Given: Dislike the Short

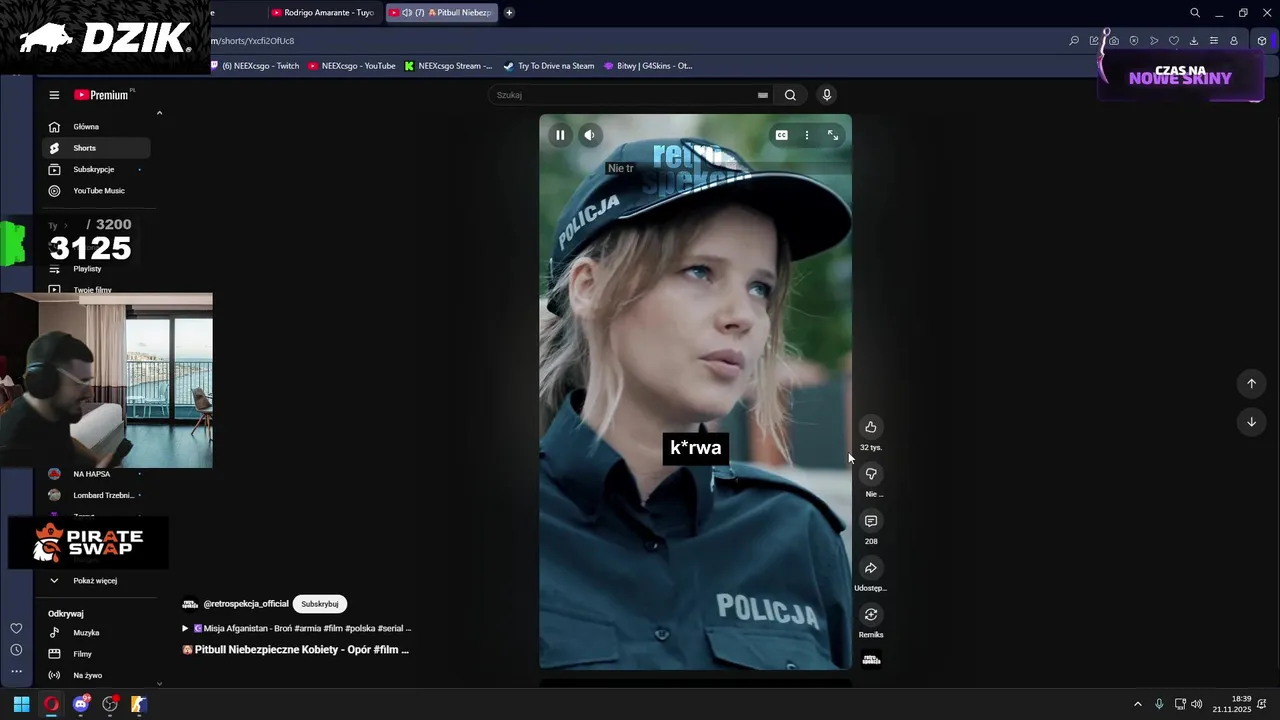Looking at the screenshot, I should click(x=871, y=474).
